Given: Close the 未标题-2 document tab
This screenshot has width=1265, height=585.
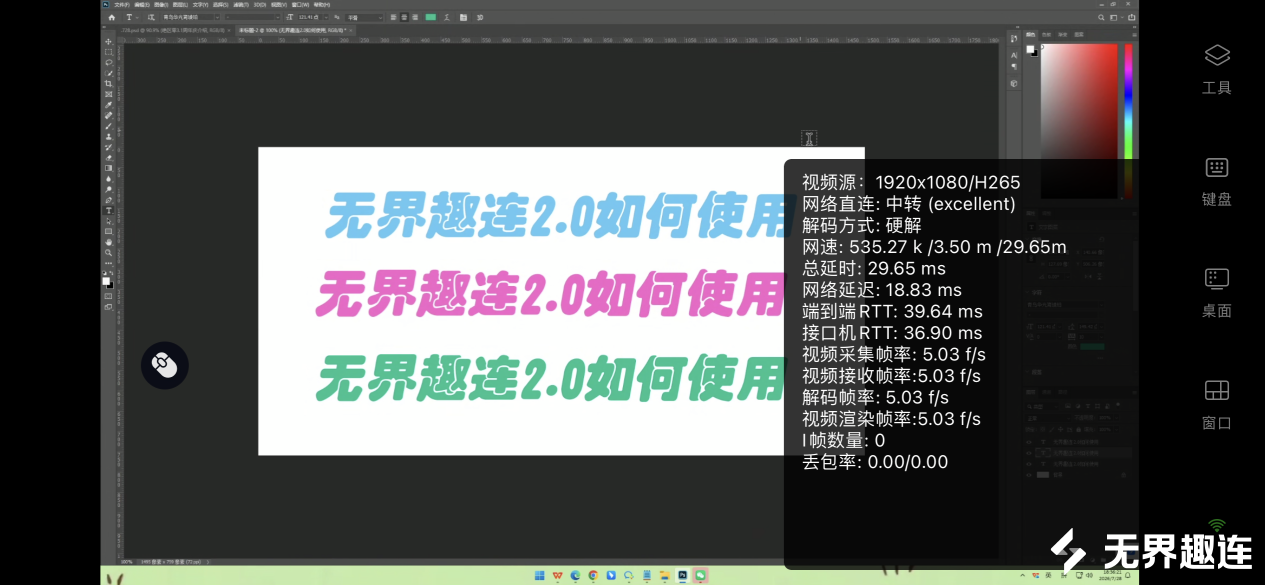Looking at the screenshot, I should (350, 30).
